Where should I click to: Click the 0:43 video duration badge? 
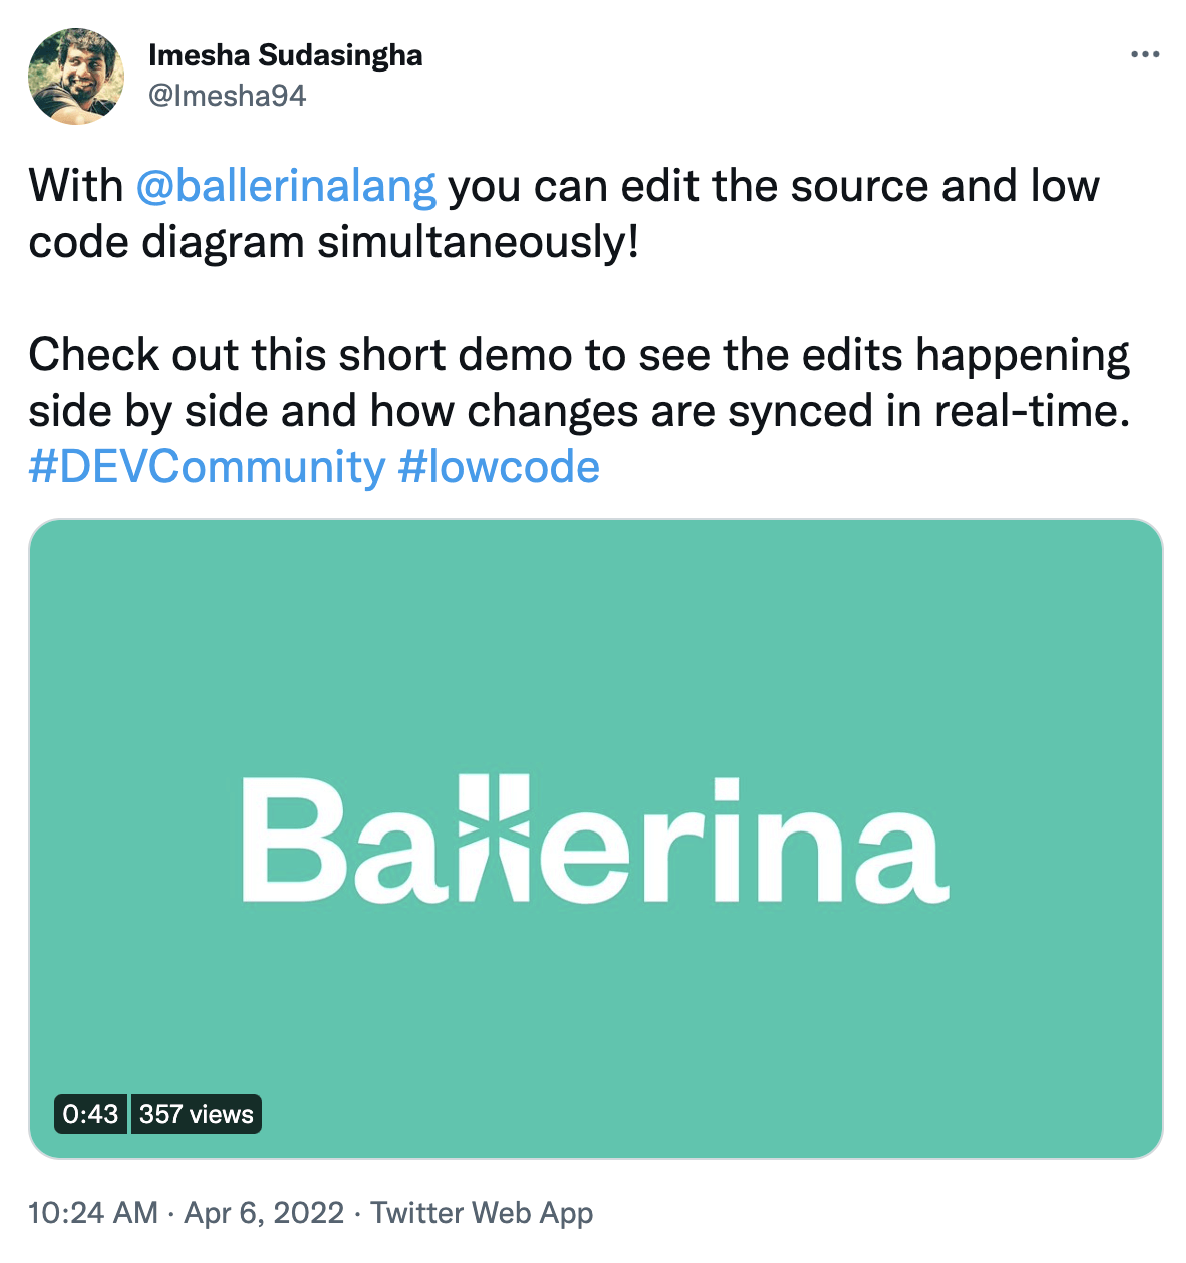coord(91,1114)
